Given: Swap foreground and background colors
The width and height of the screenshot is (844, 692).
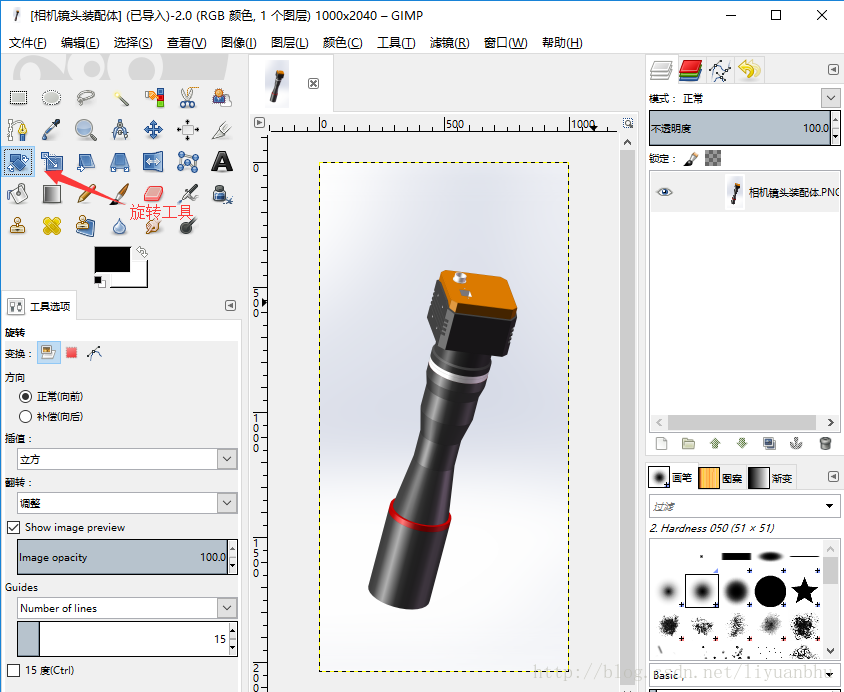Looking at the screenshot, I should 142,252.
